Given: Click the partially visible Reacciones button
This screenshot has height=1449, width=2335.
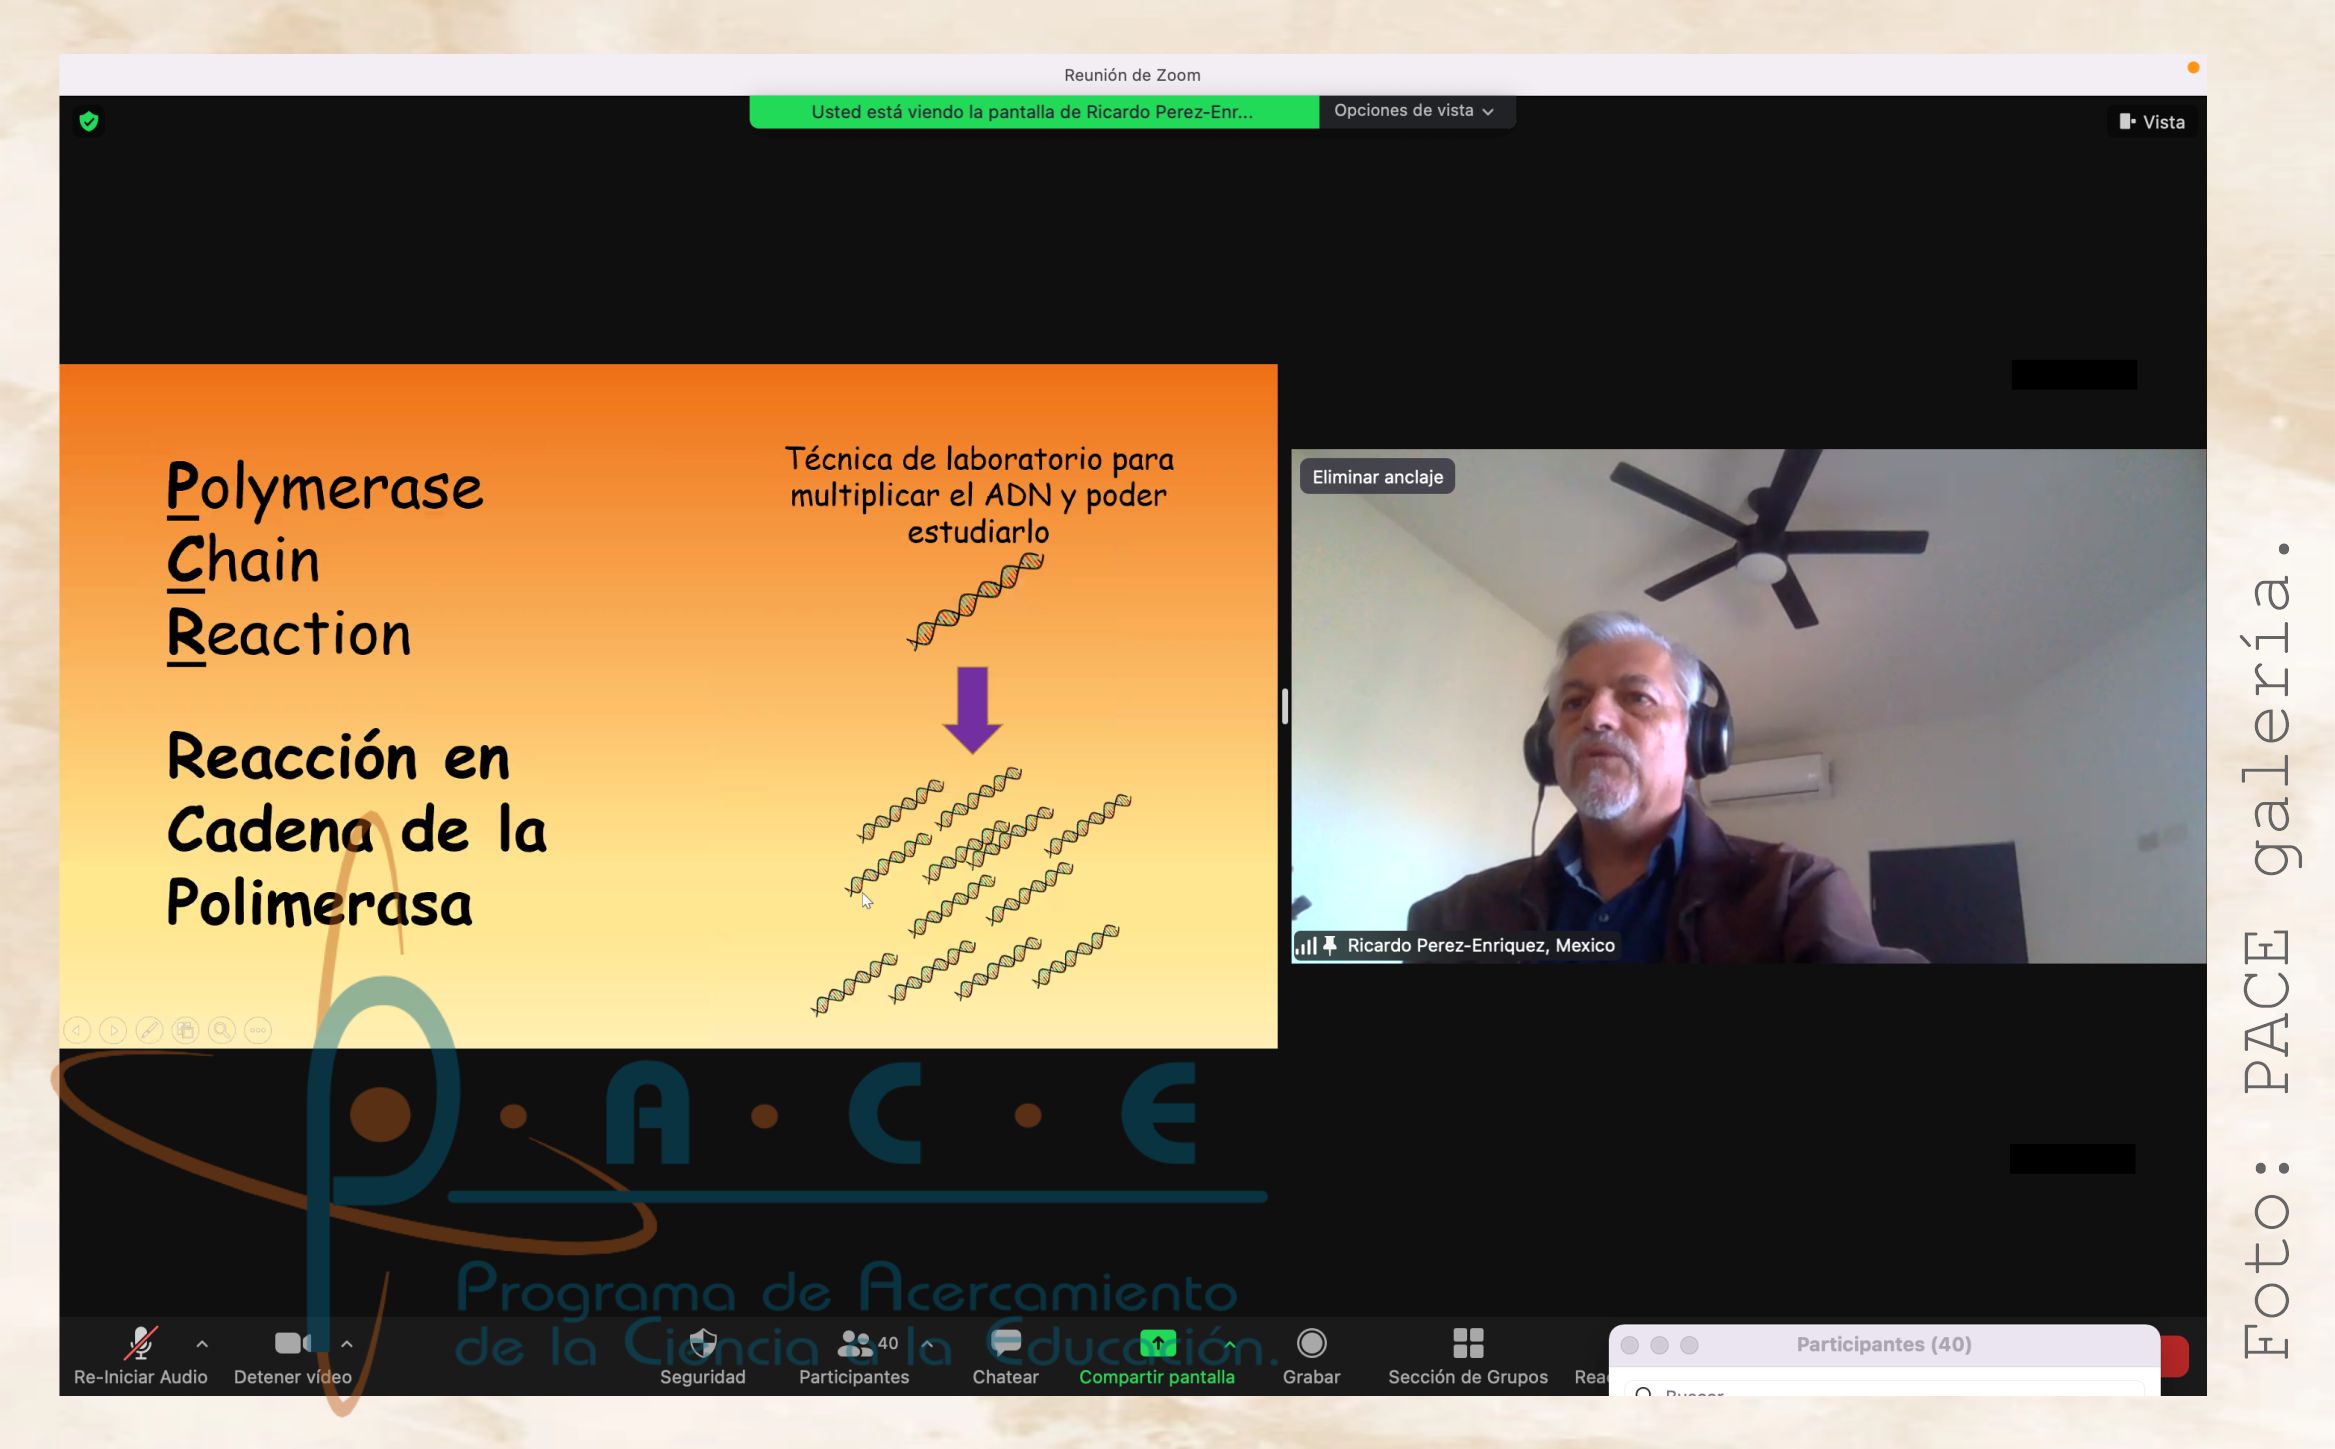Looking at the screenshot, I should [1591, 1376].
